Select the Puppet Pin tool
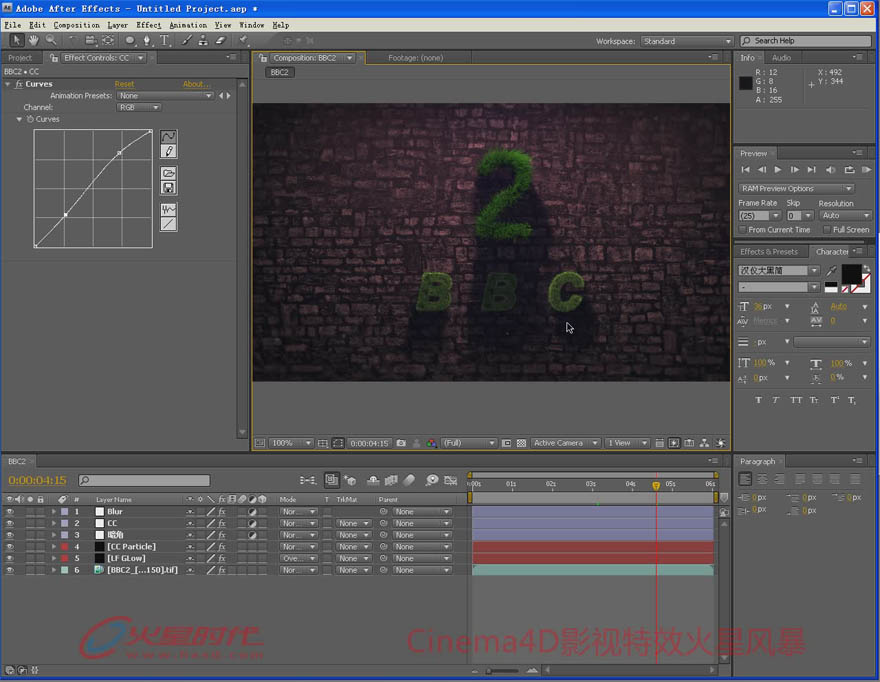Viewport: 880px width, 682px height. point(244,40)
